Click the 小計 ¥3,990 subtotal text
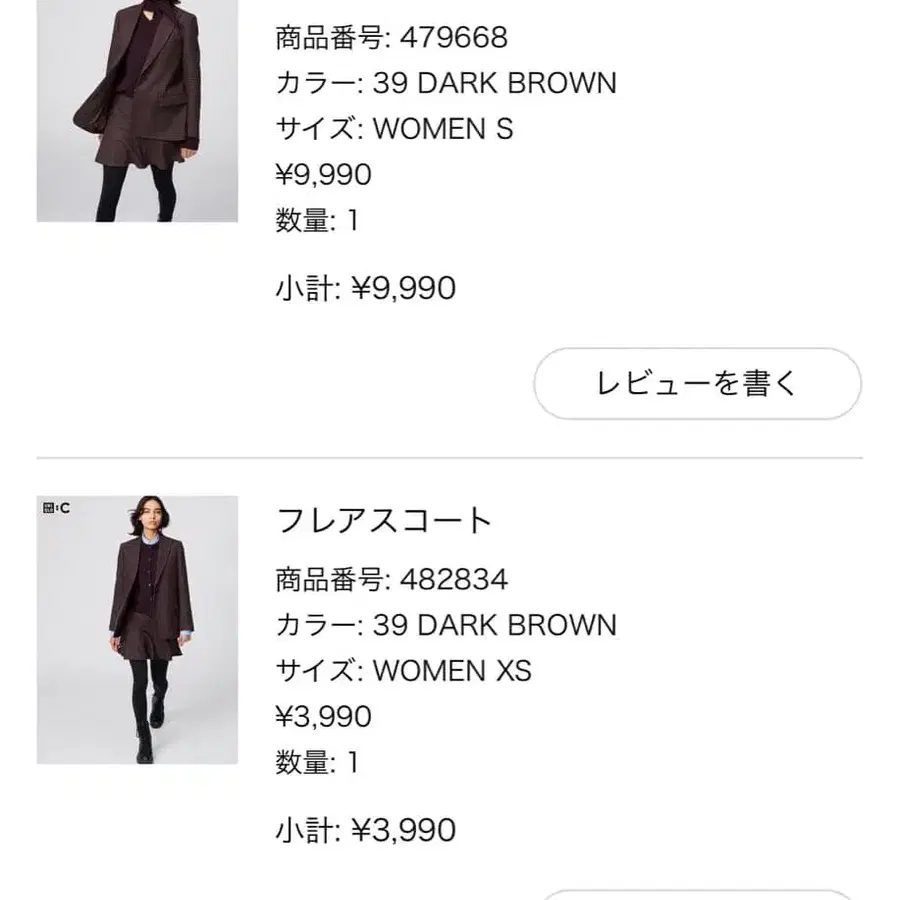This screenshot has height=900, width=900. [x=364, y=829]
